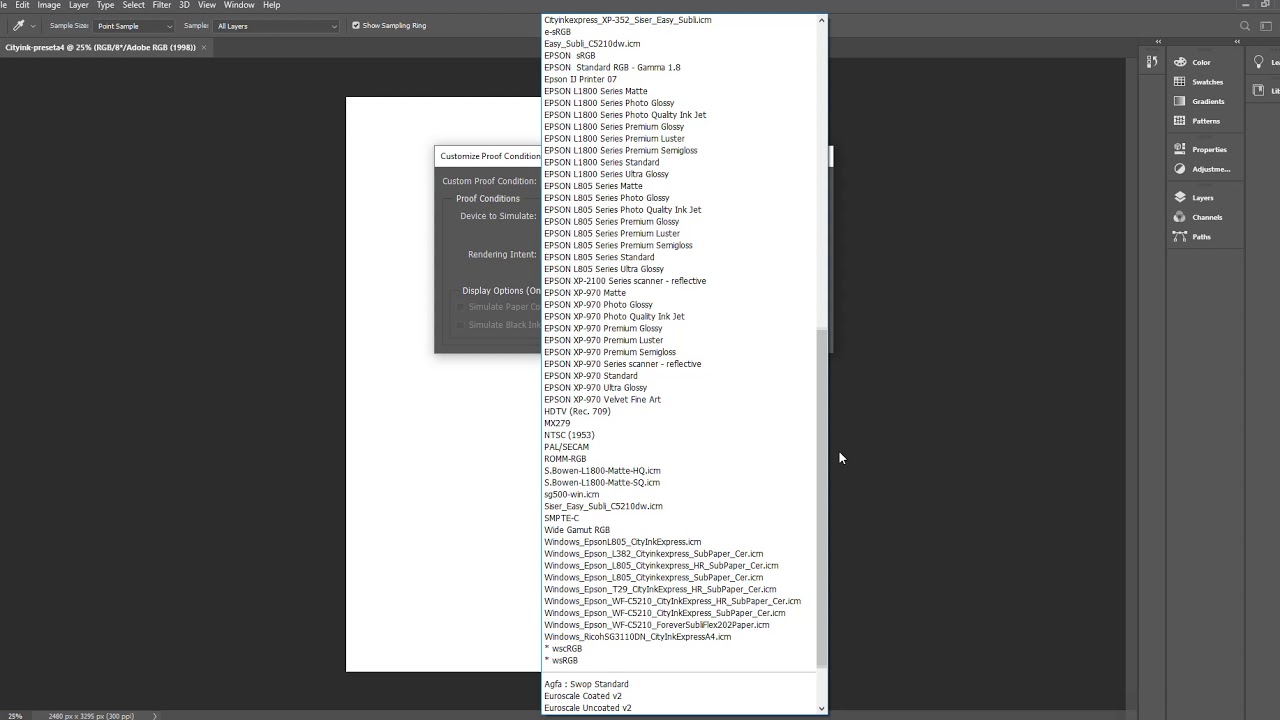Open the 3D menu
The image size is (1280, 720).
pos(184,5)
